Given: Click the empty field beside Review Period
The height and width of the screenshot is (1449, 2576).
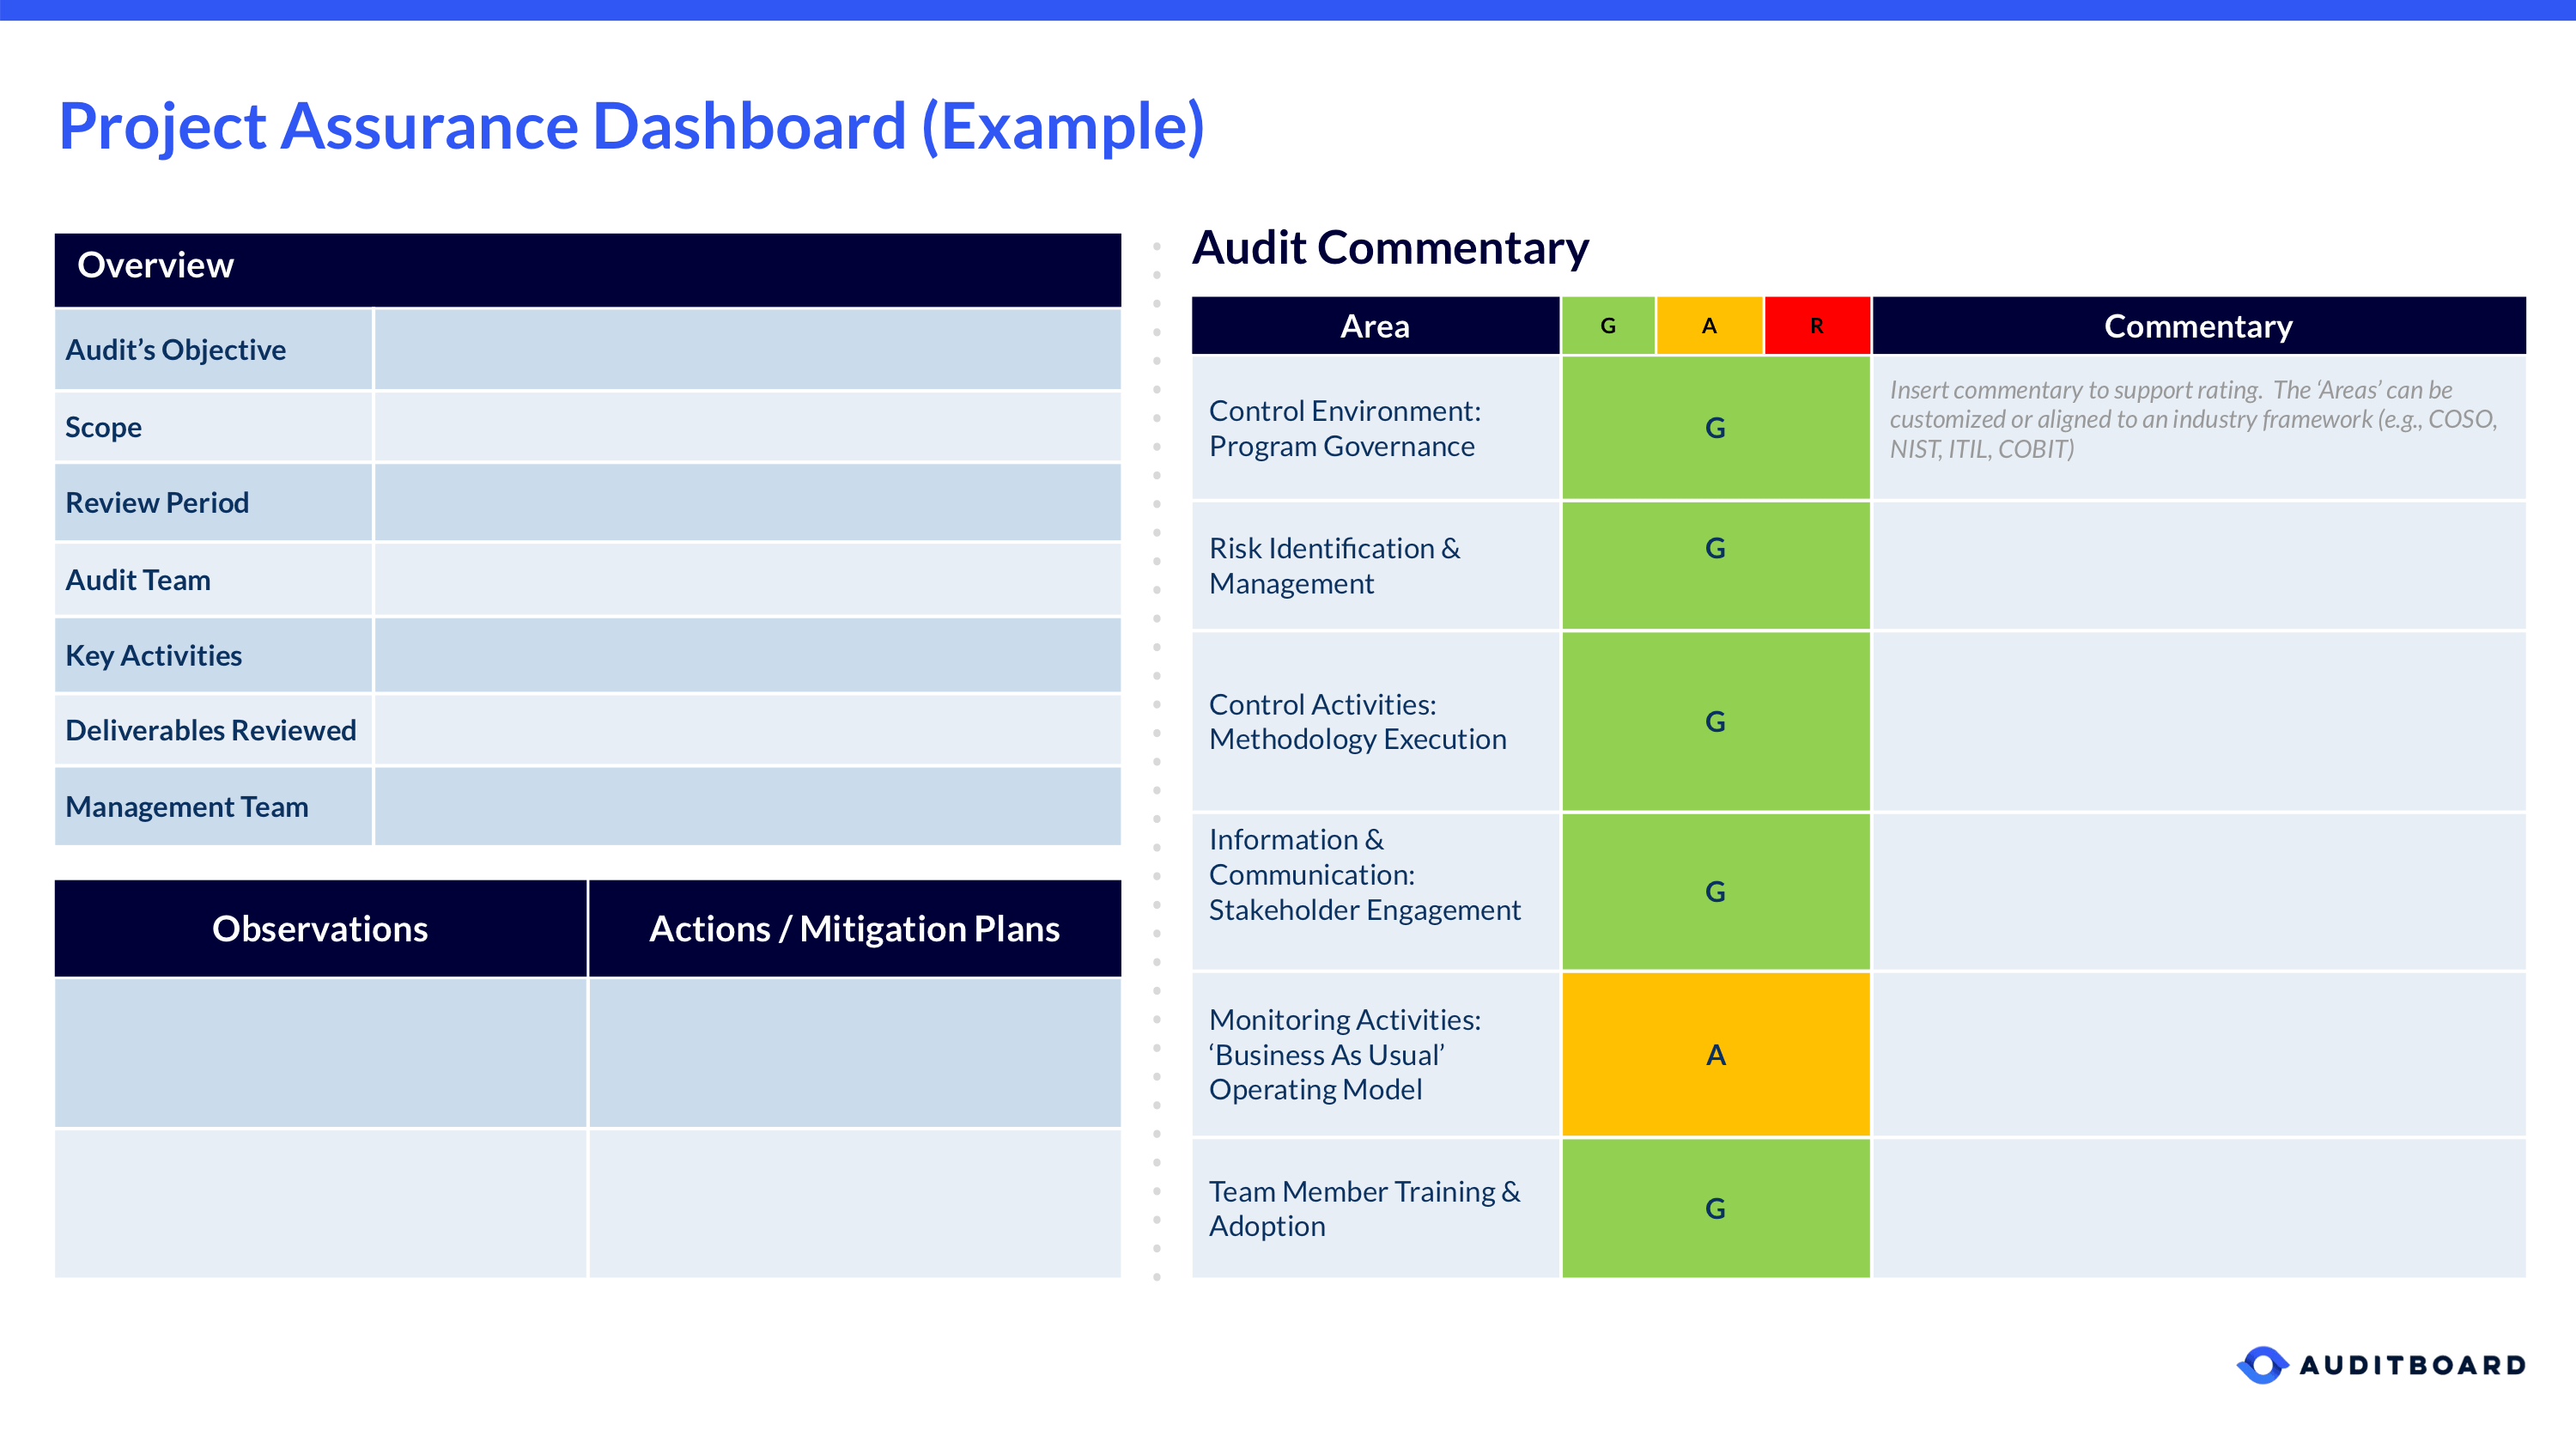Looking at the screenshot, I should (x=748, y=502).
